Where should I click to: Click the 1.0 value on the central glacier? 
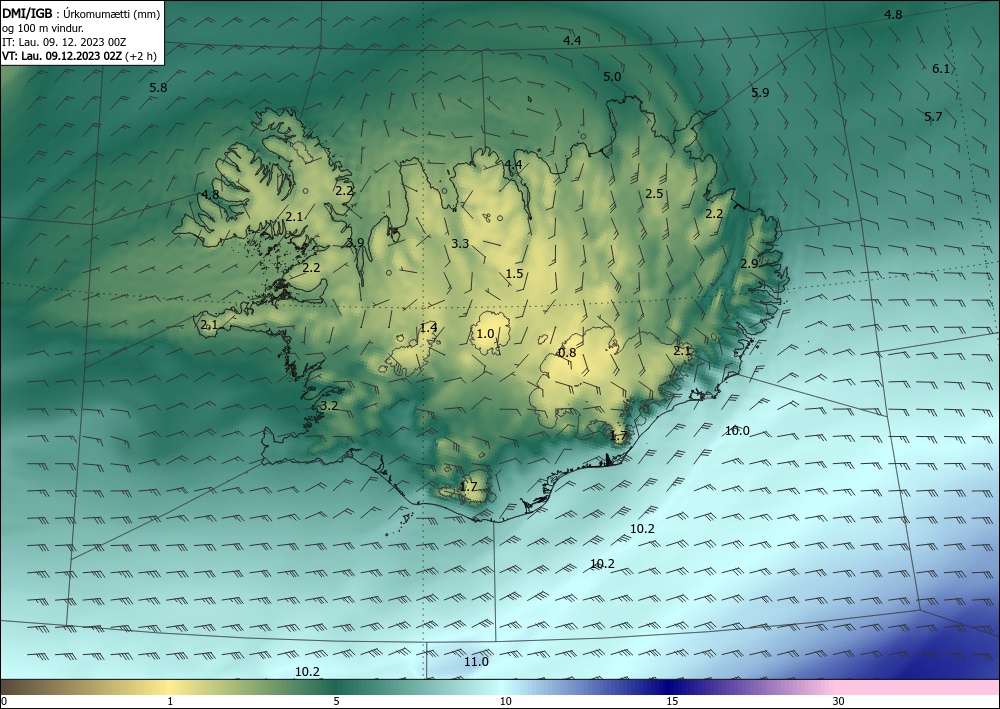(485, 333)
